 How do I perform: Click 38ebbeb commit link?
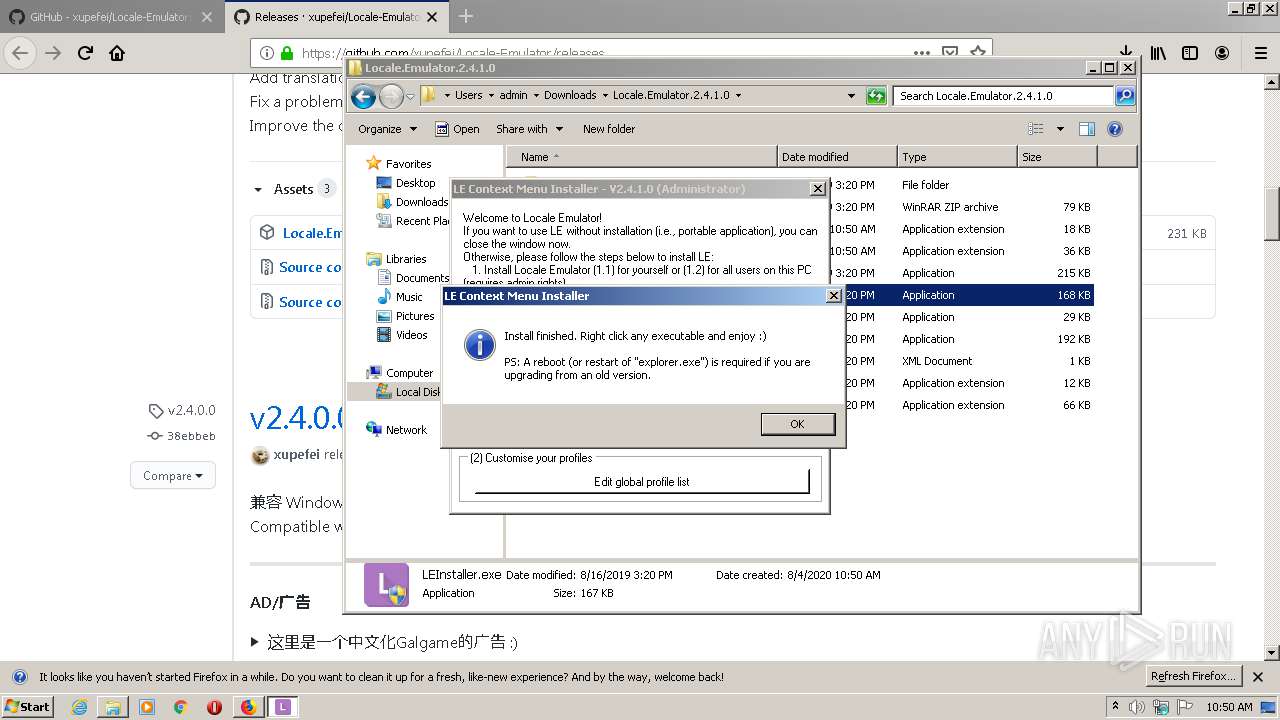(182, 436)
